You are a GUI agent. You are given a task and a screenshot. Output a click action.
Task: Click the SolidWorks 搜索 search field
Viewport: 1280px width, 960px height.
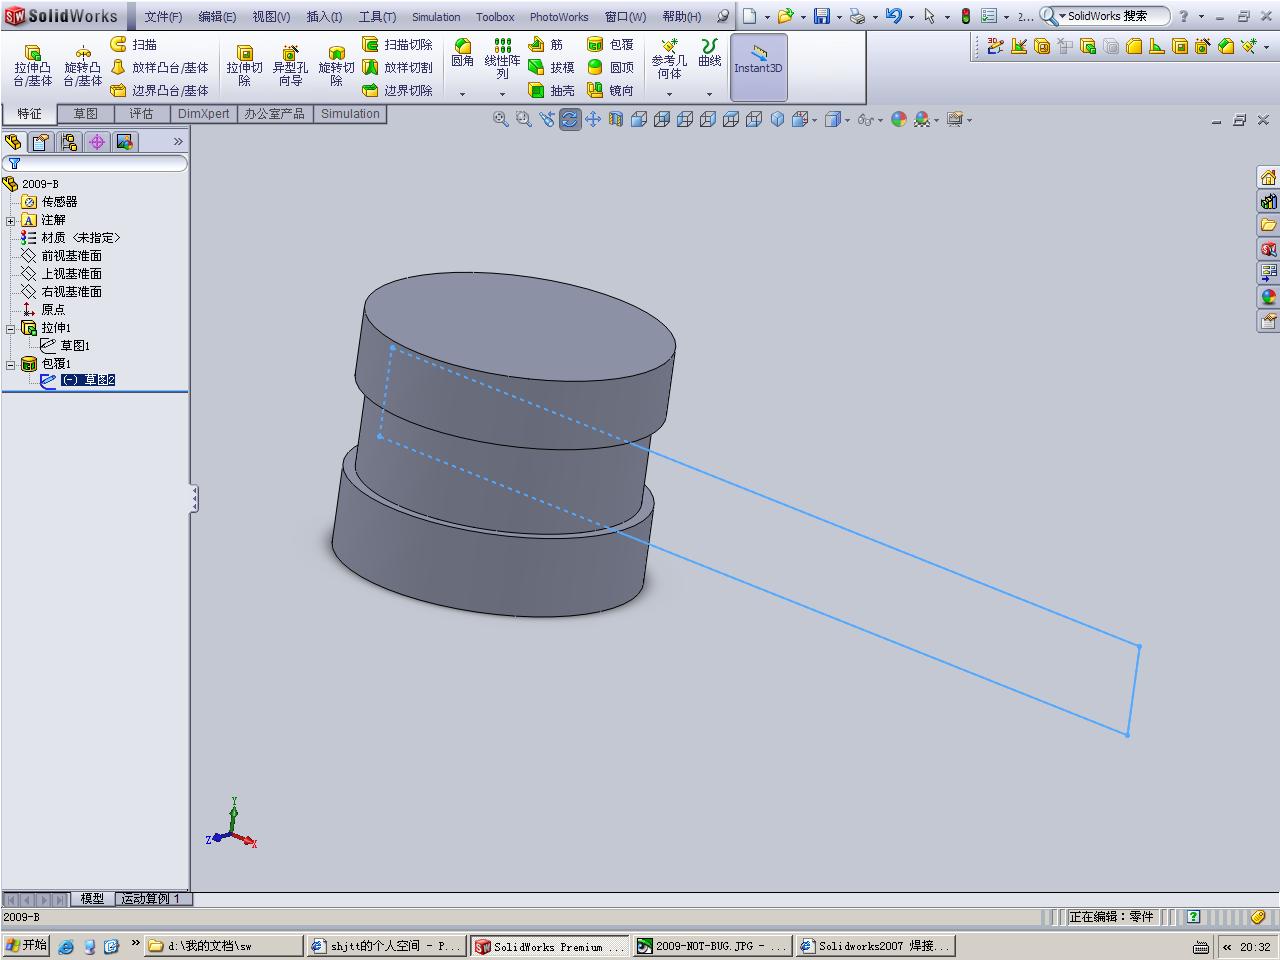(1110, 16)
